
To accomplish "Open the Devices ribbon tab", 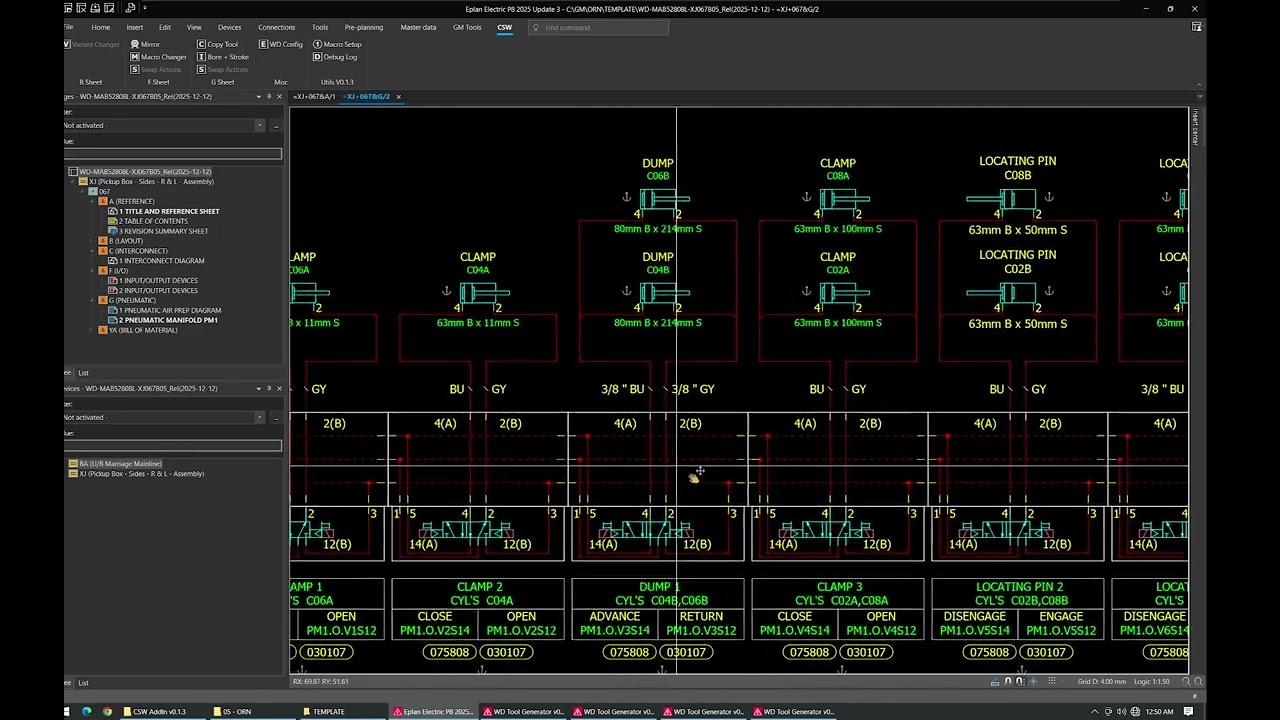I will pyautogui.click(x=230, y=28).
